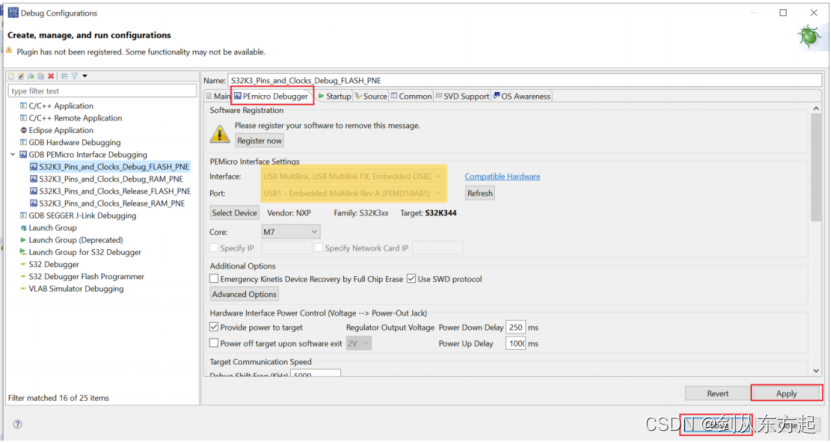Select GDB Hardware Debugging in the tree
Screen dimensions: 831x443
[x=74, y=143]
